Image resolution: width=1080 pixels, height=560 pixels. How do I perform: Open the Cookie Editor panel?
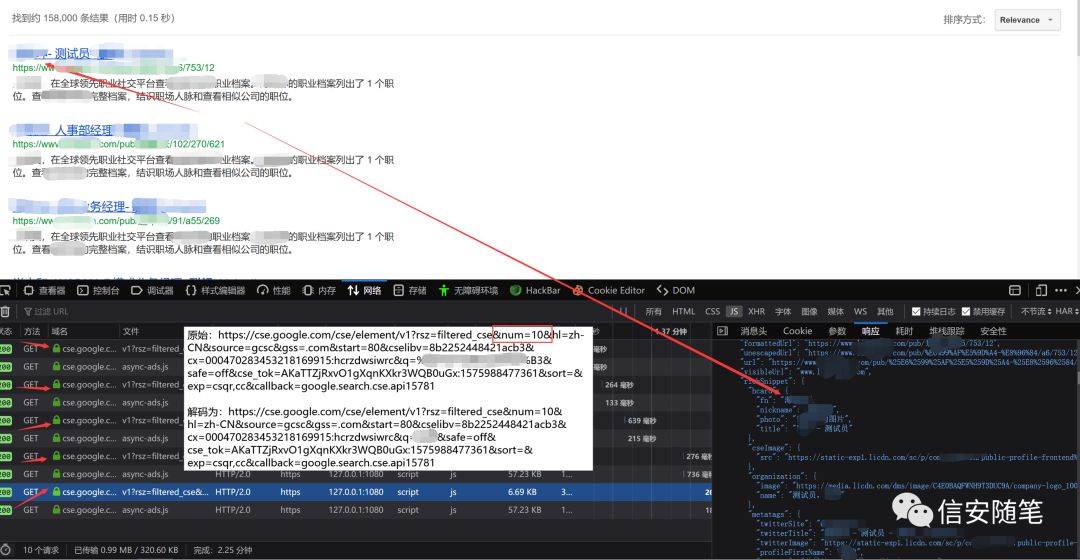pos(609,291)
